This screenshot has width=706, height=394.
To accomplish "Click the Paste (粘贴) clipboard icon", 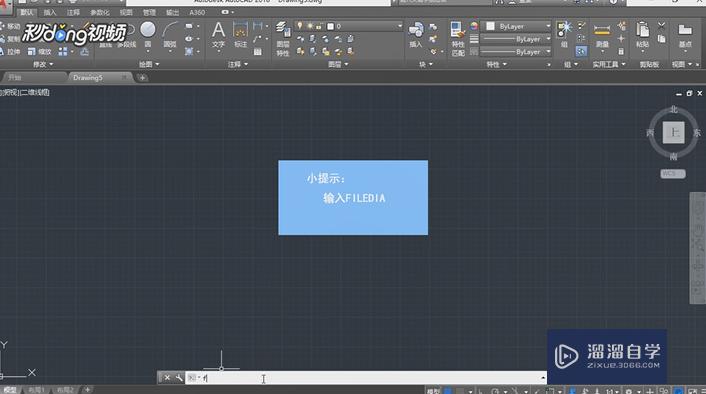I will (643, 30).
